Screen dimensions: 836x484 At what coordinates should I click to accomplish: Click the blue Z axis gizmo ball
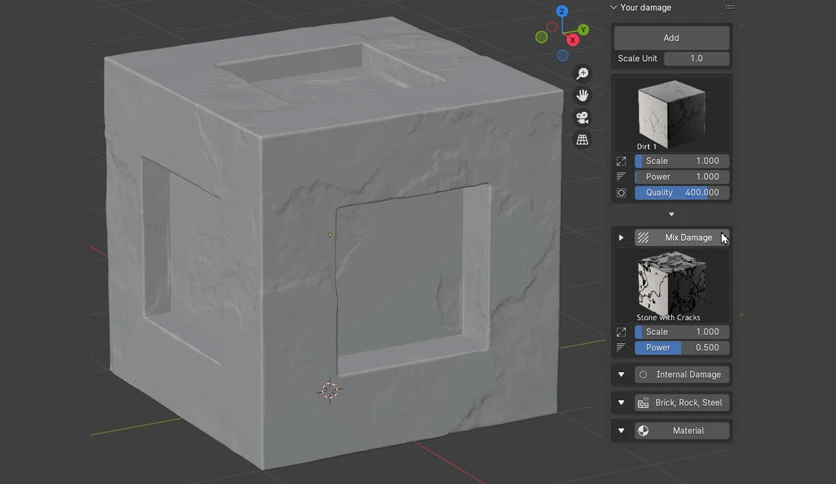click(562, 11)
